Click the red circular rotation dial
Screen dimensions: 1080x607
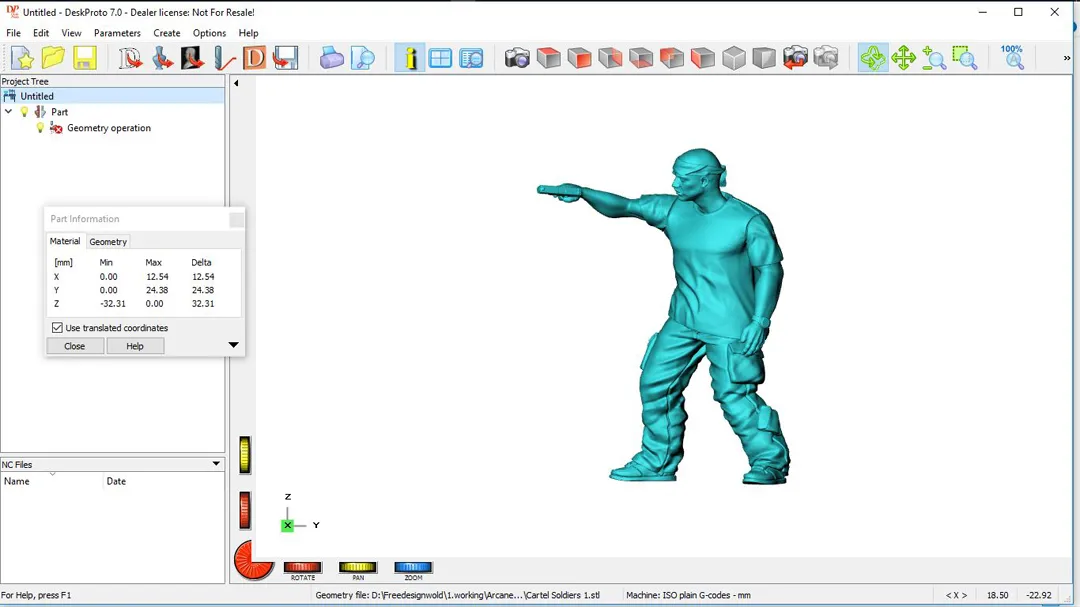click(253, 560)
